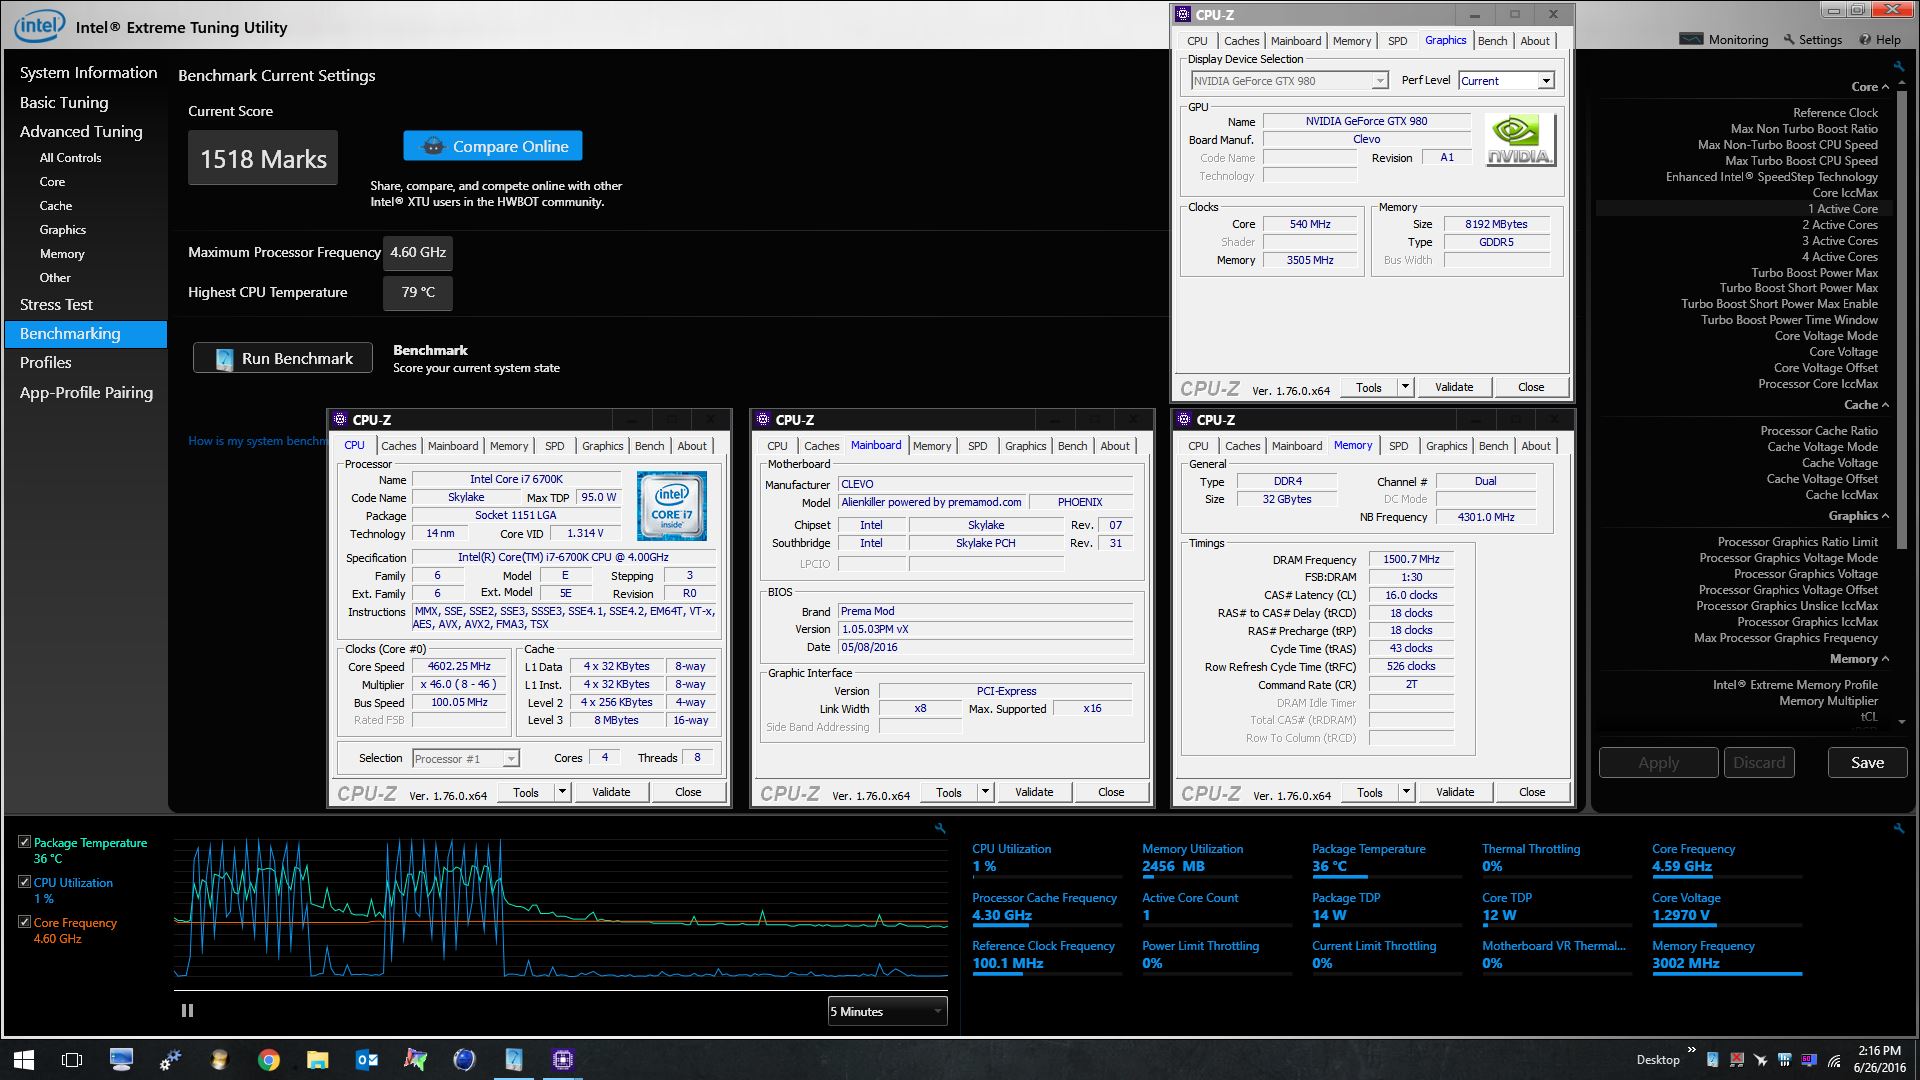This screenshot has width=1920, height=1080.
Task: Click the Intel XTU taskbar icon
Action: (x=513, y=1059)
